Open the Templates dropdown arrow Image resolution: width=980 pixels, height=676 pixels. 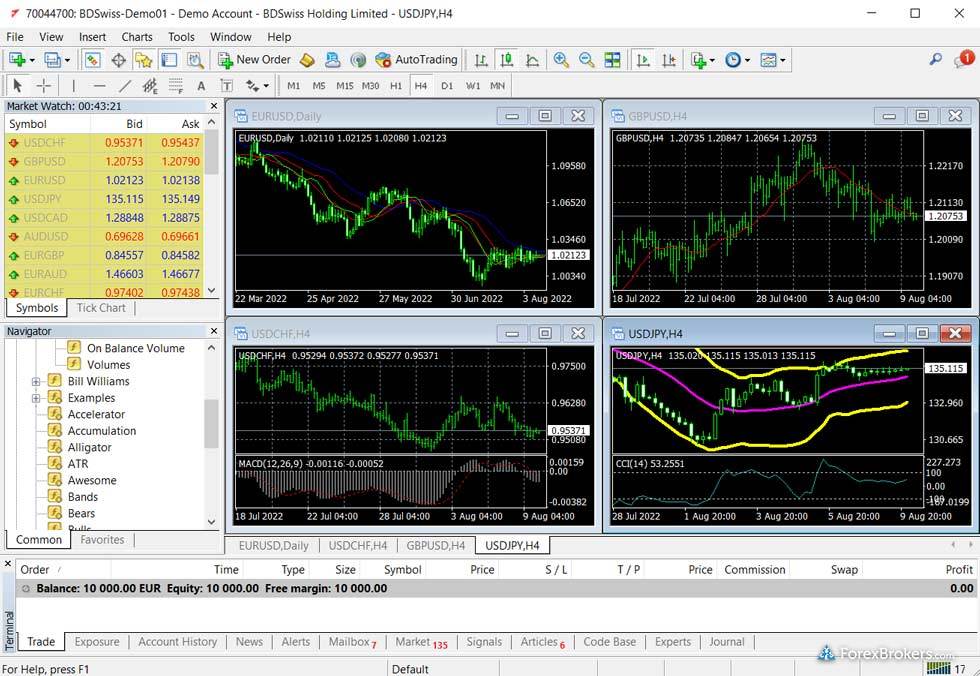pos(782,61)
